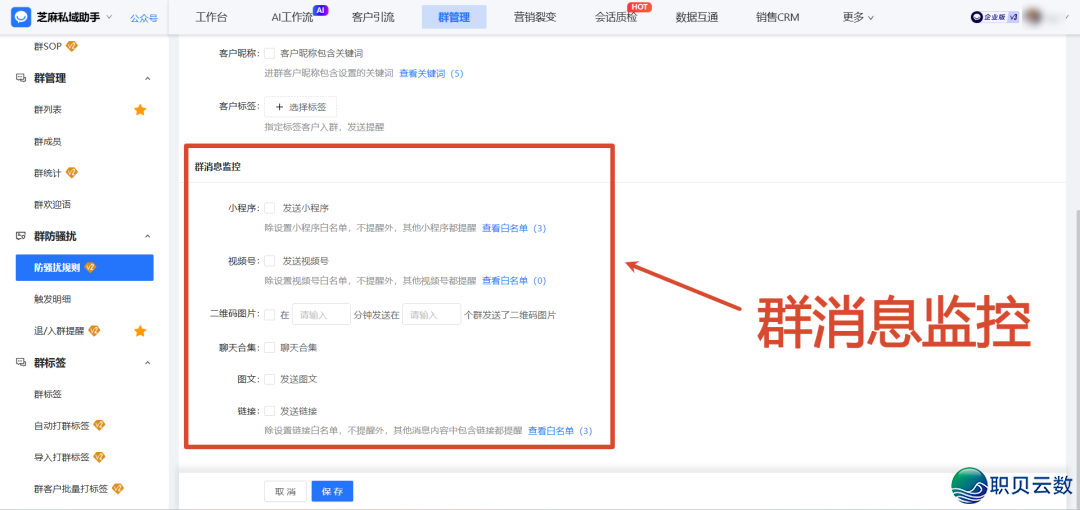Toggle the favorite star for 退/入群提醒
1080x510 pixels.
click(x=140, y=331)
